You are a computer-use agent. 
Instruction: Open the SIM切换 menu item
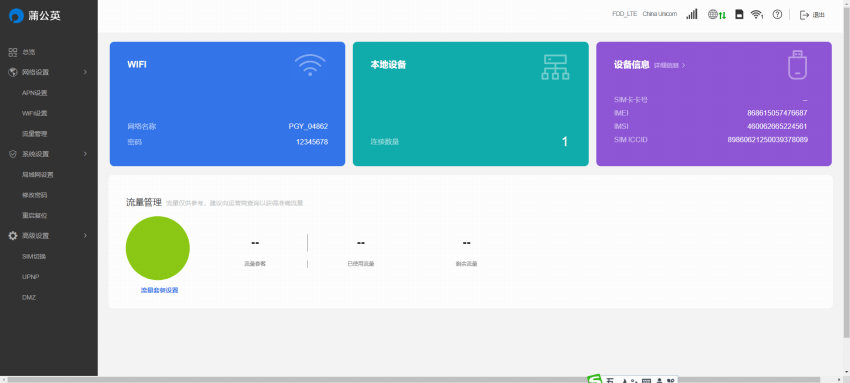[34, 256]
